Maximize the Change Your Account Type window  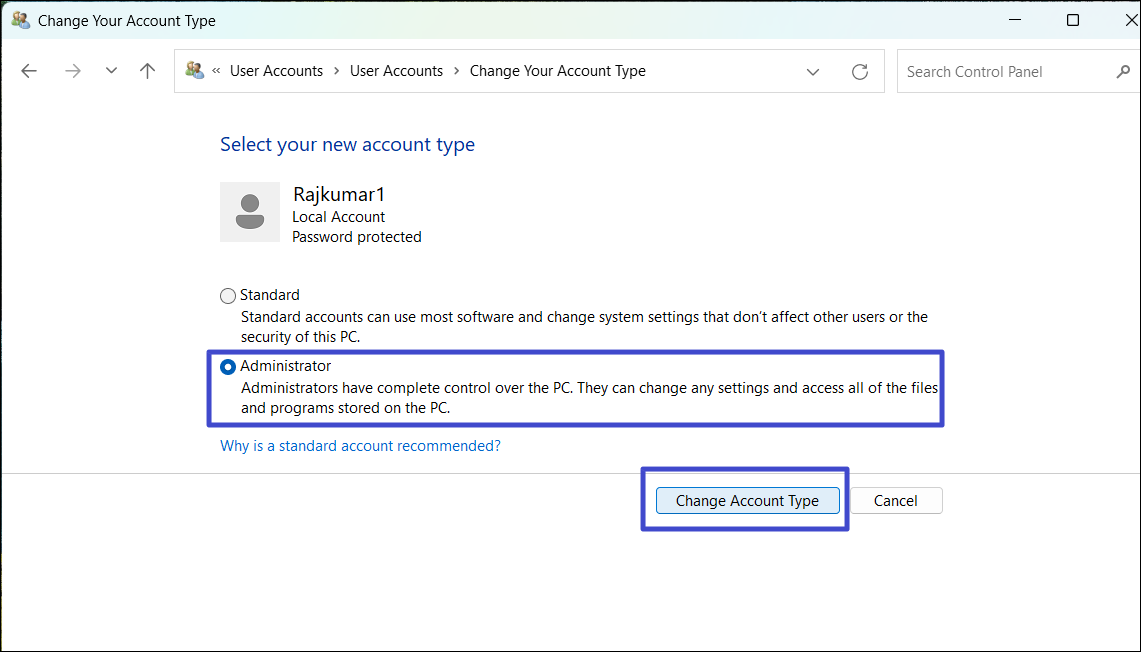[x=1073, y=20]
